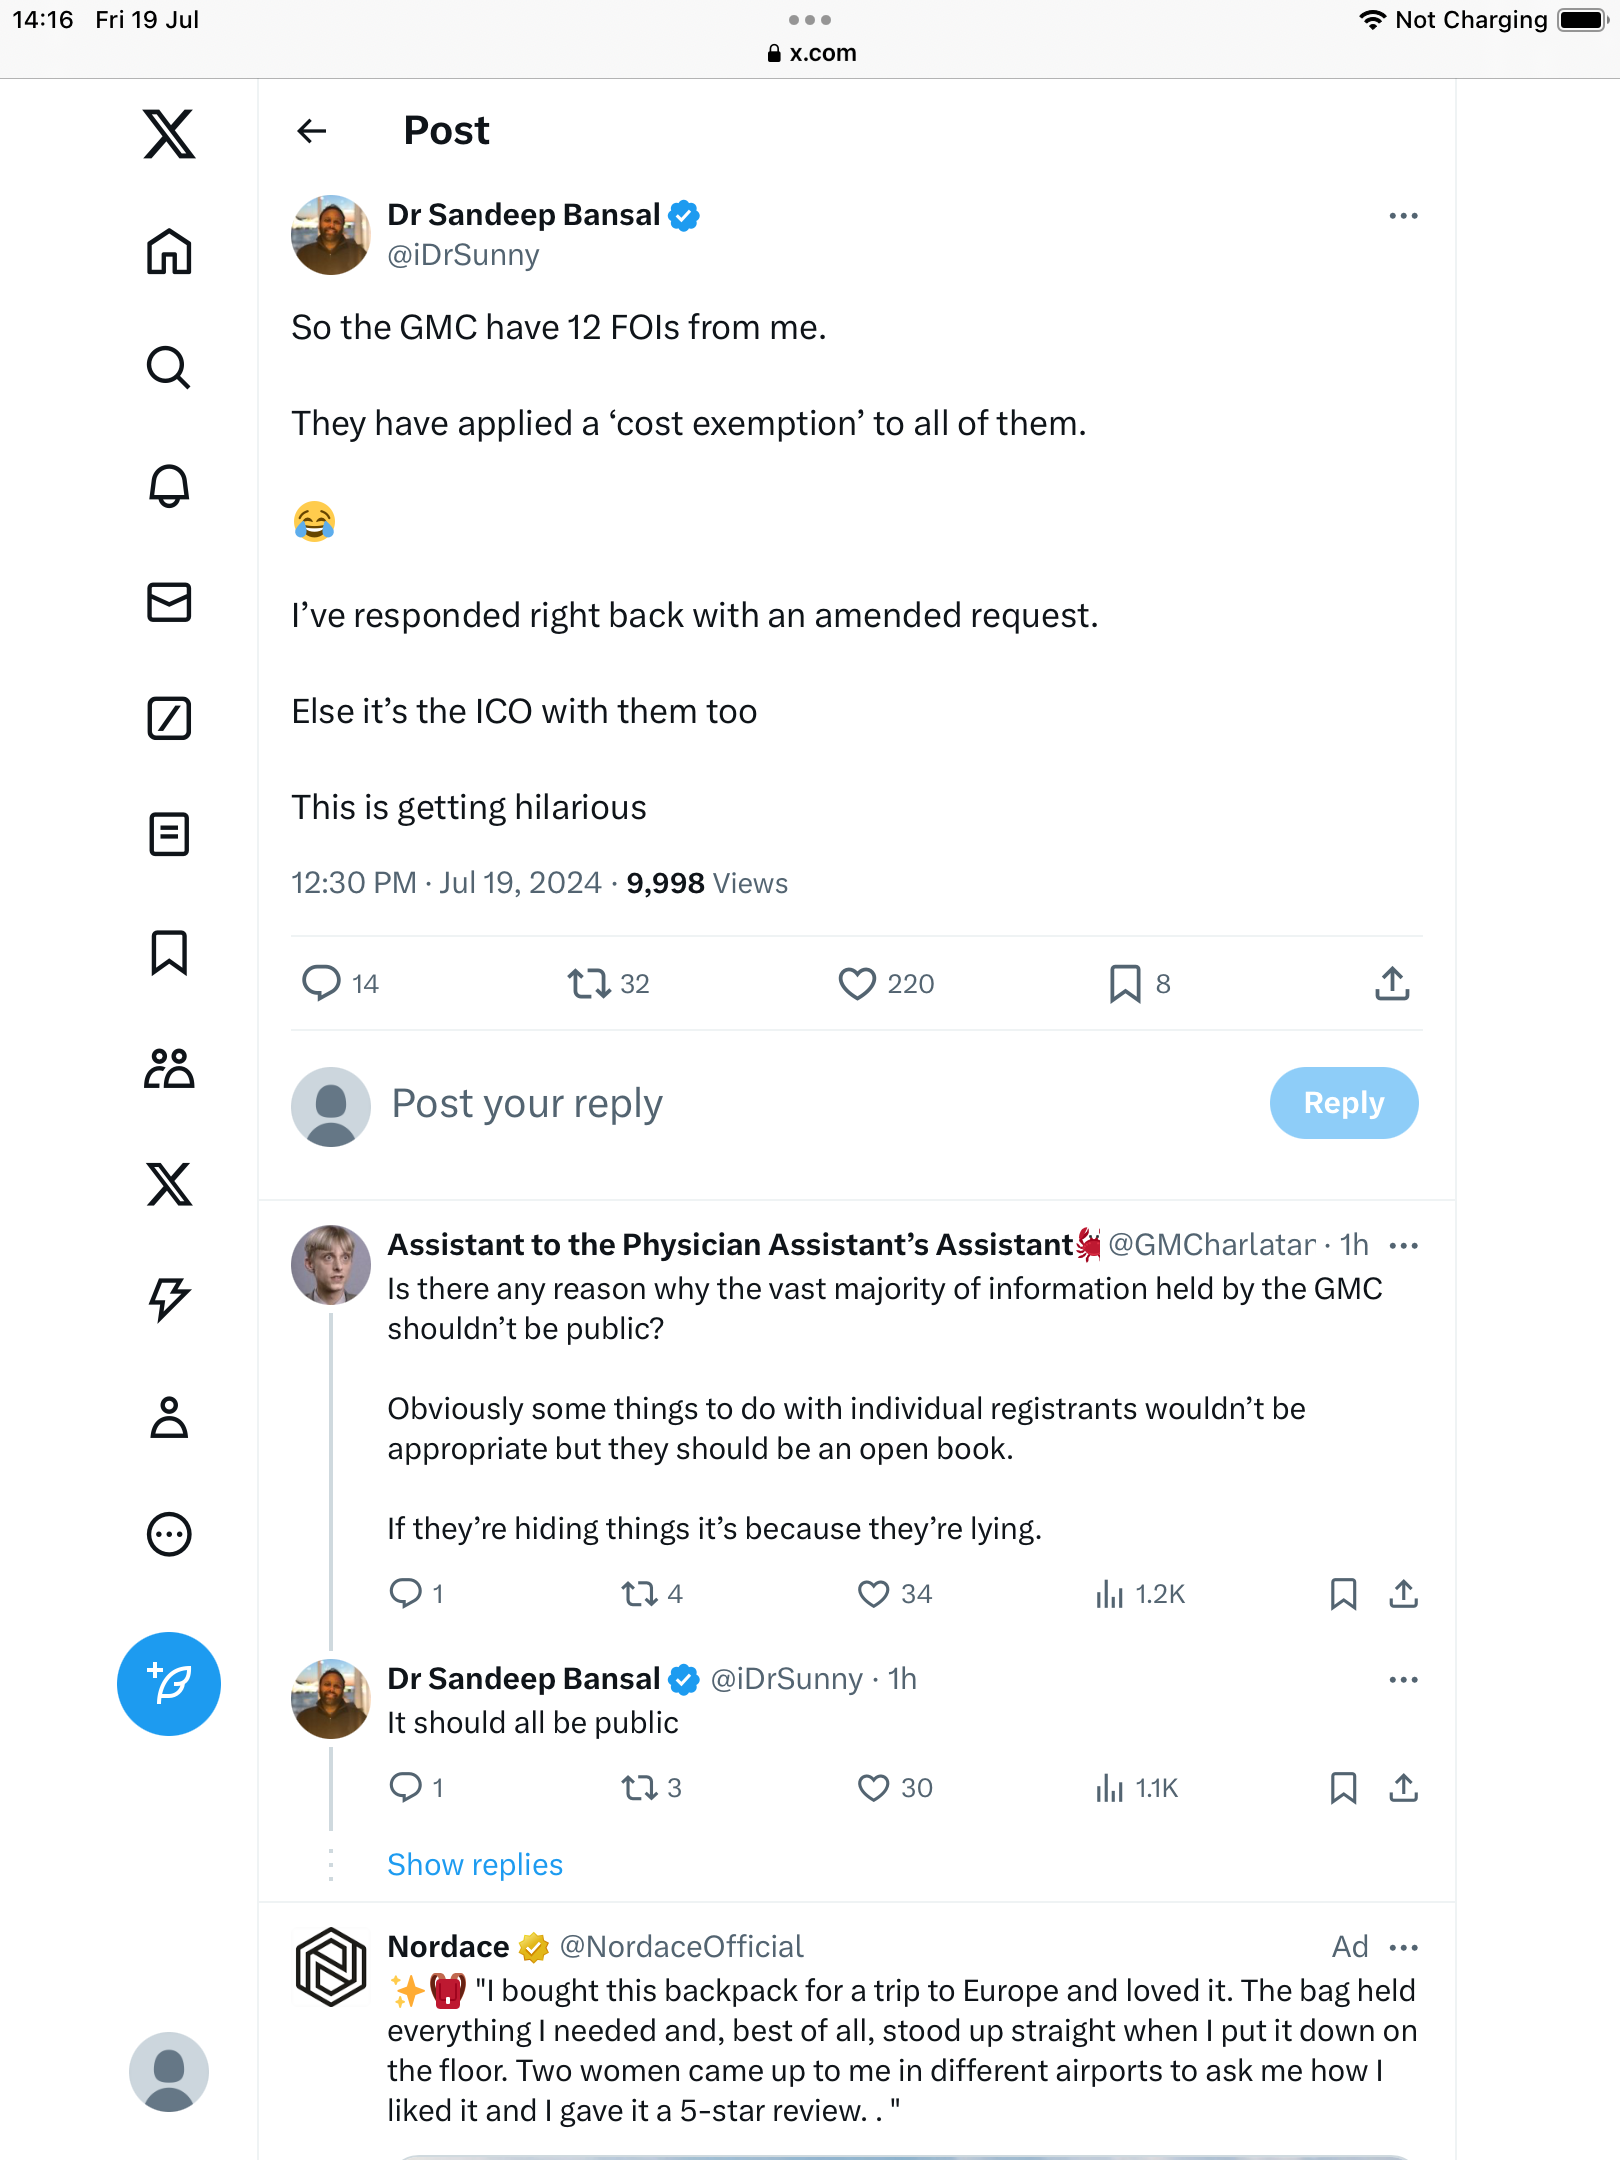Open more options on the Nordace ad
1620x2160 pixels.
pyautogui.click(x=1403, y=1947)
